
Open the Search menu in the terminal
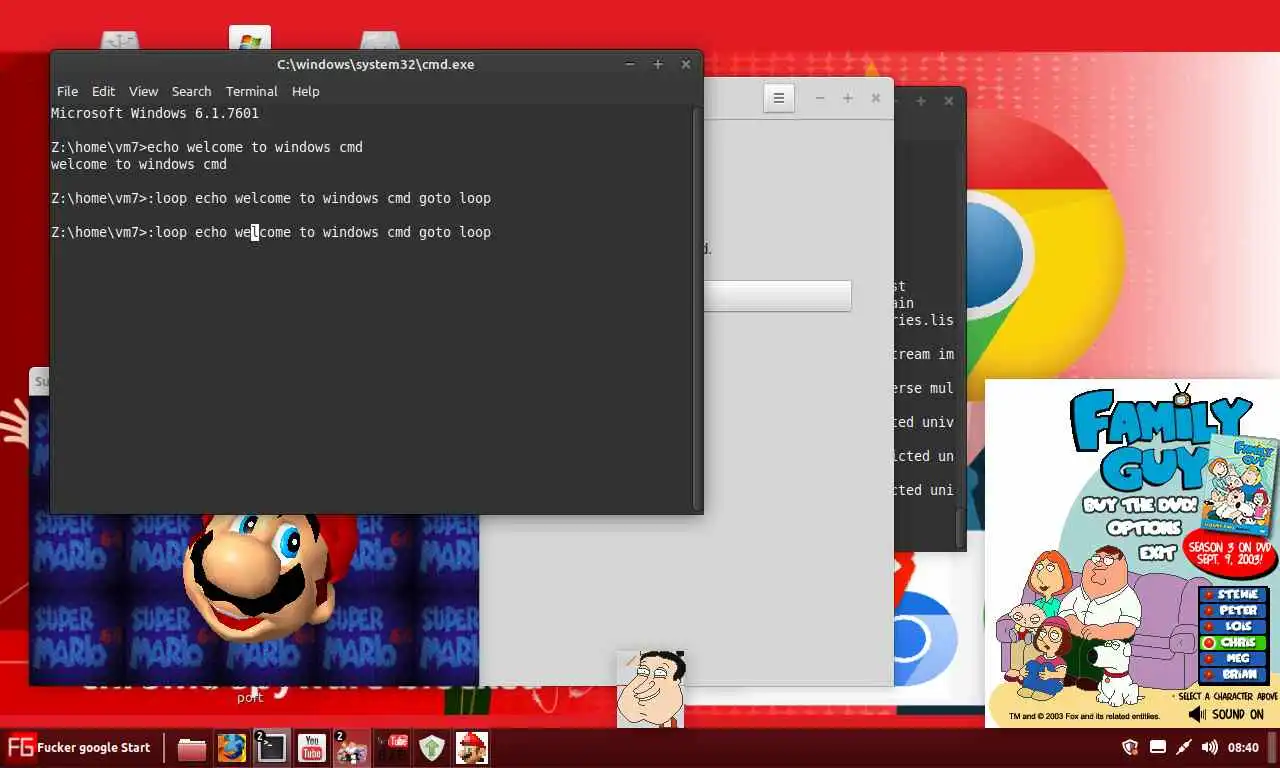click(x=191, y=91)
